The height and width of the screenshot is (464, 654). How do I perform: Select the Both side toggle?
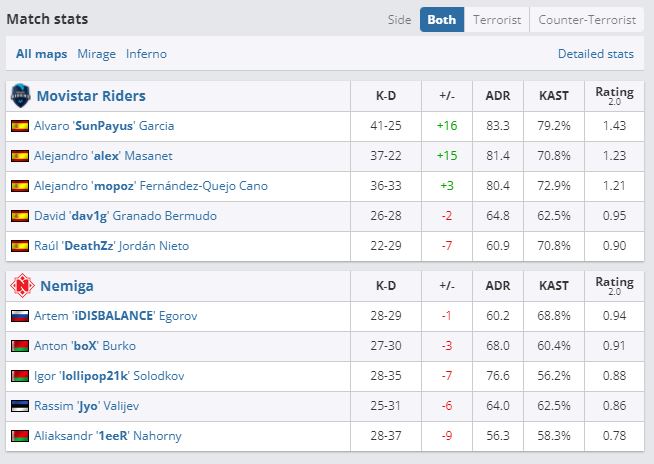441,19
